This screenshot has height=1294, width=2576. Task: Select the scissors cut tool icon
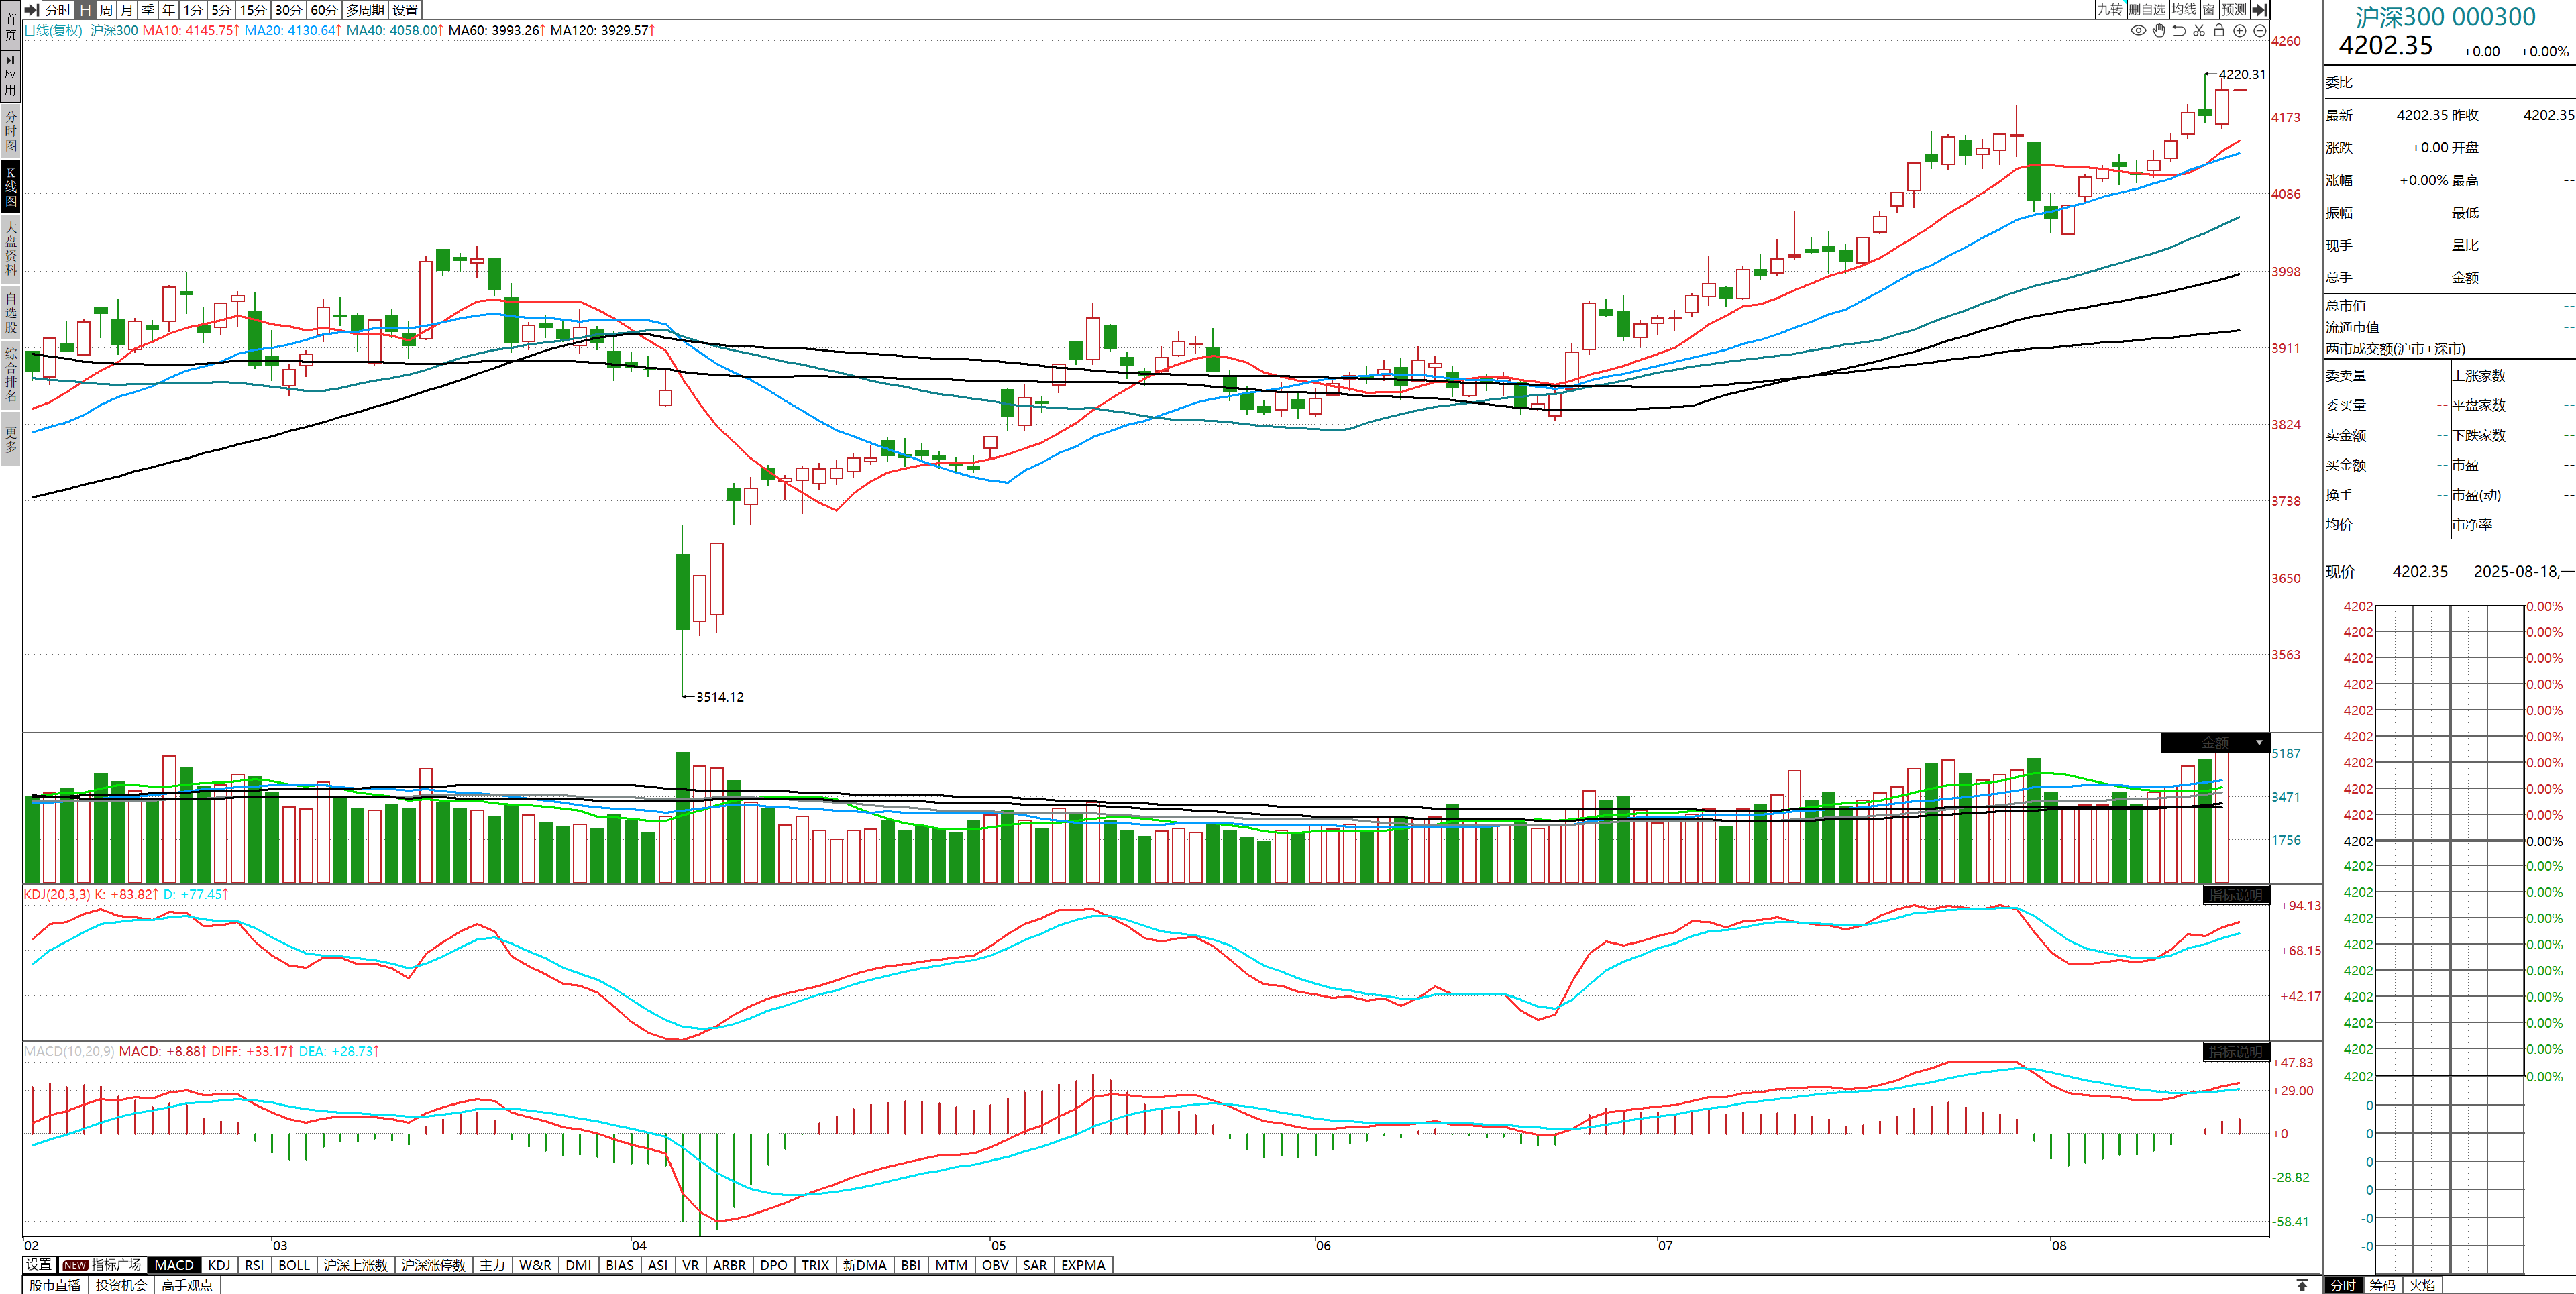2199,30
